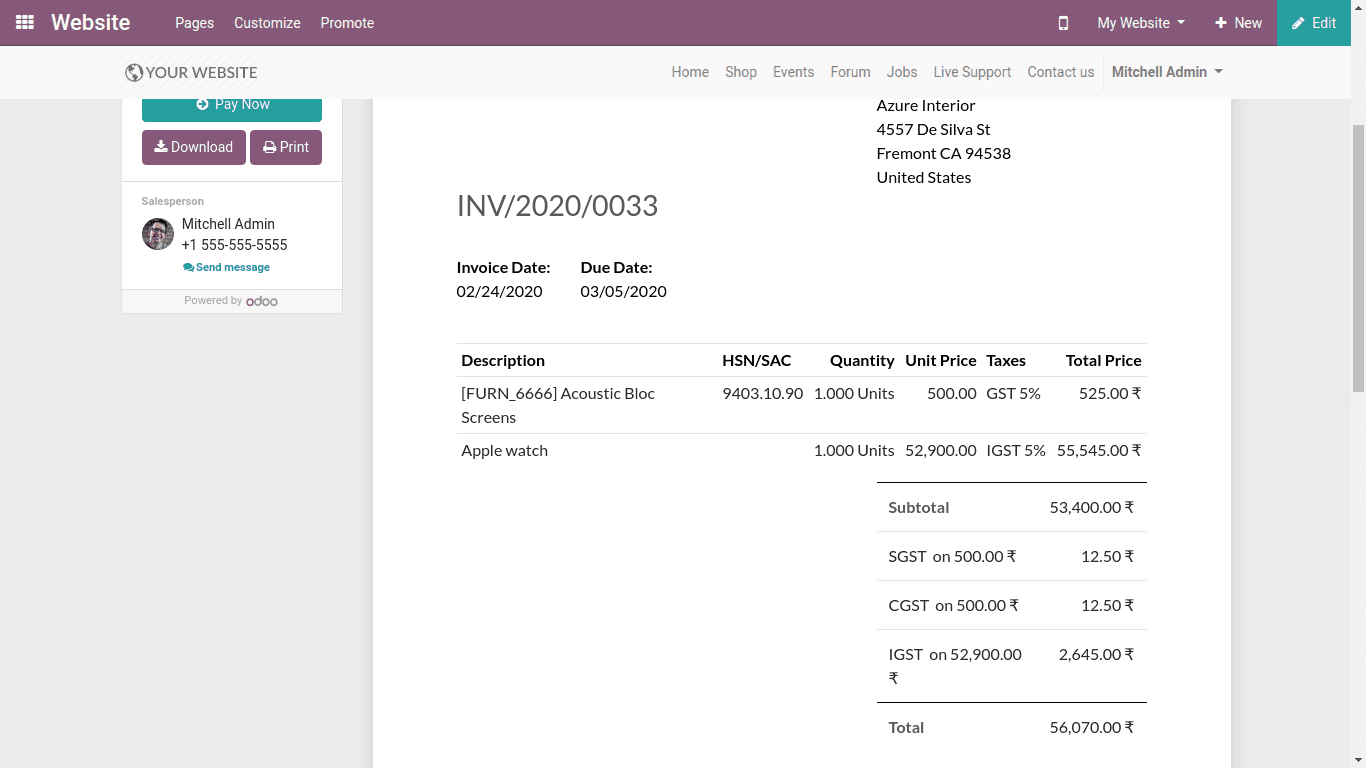
Task: Click the due date 03/05/2020
Action: pyautogui.click(x=623, y=291)
